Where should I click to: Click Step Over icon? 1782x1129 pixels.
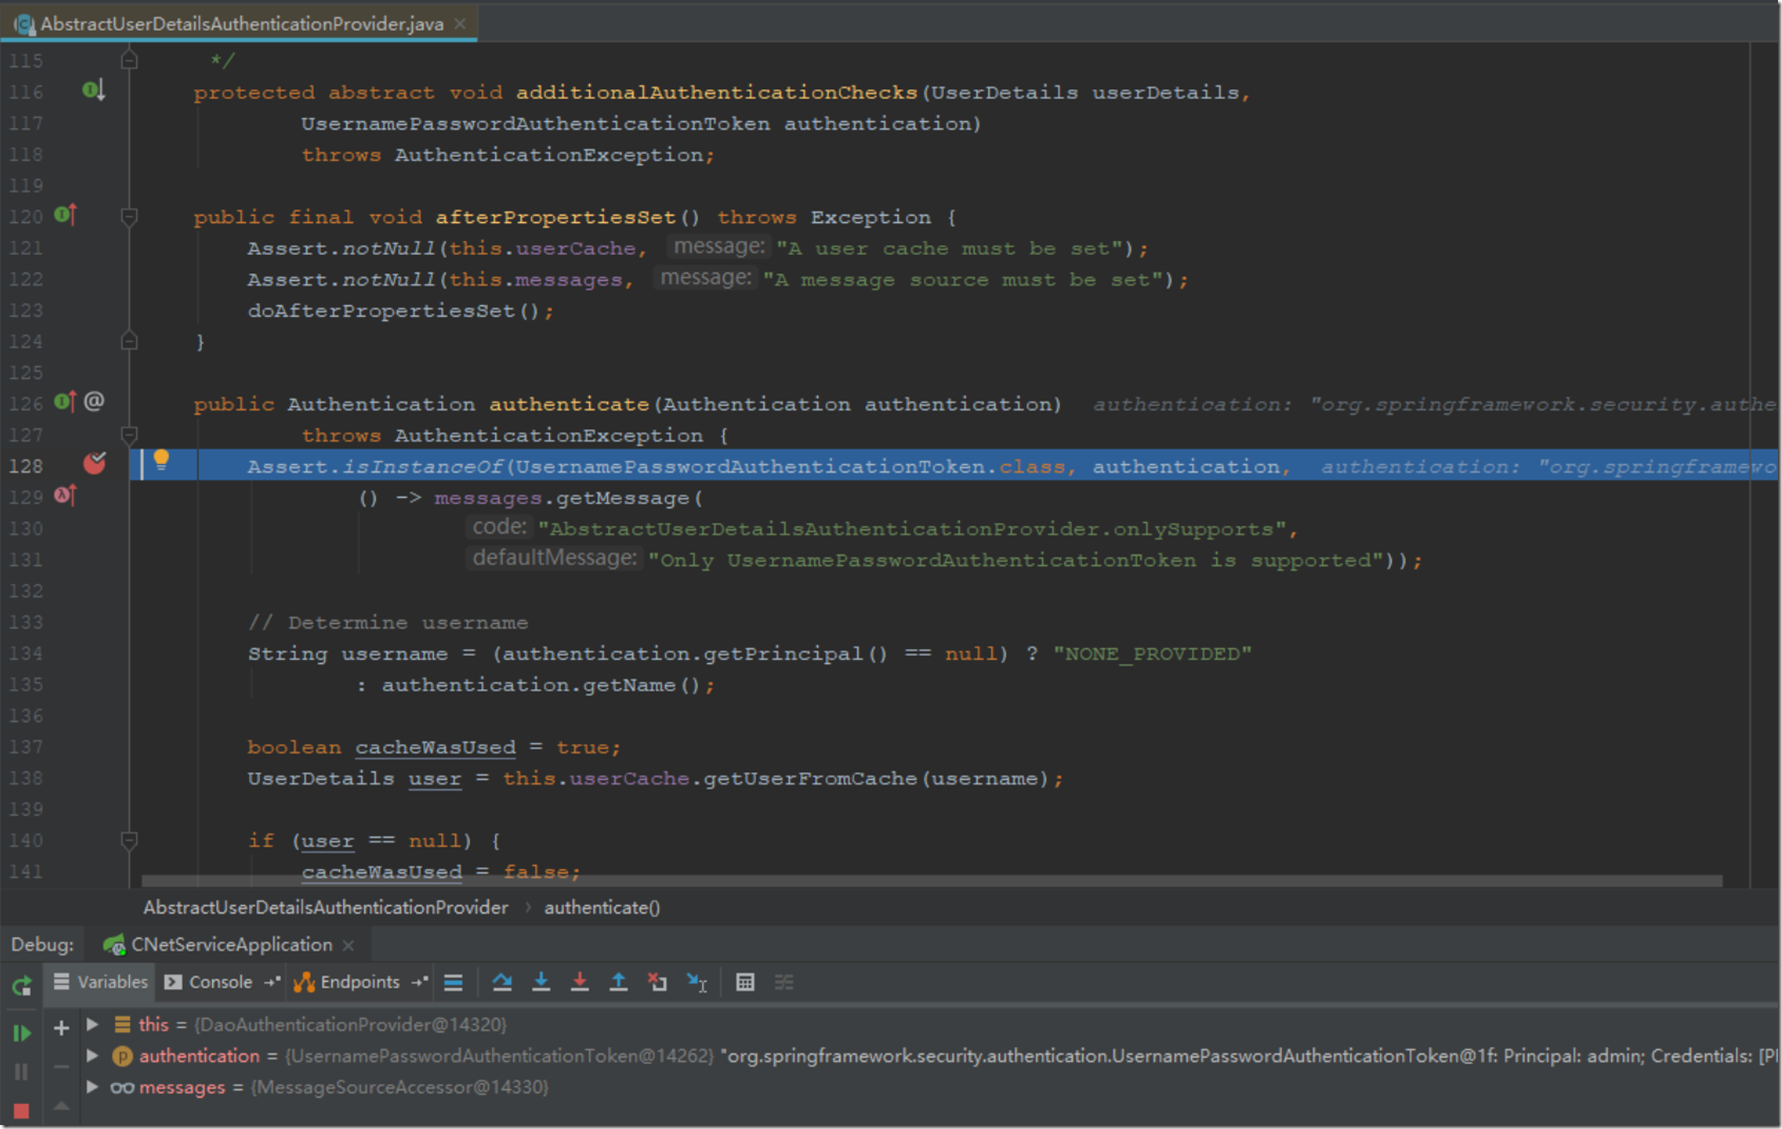point(502,983)
